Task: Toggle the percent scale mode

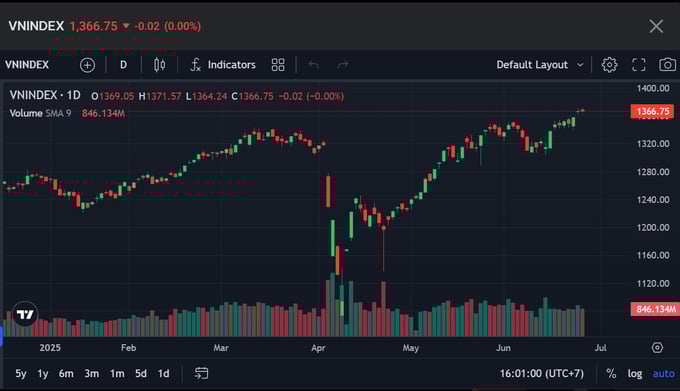Action: click(611, 374)
